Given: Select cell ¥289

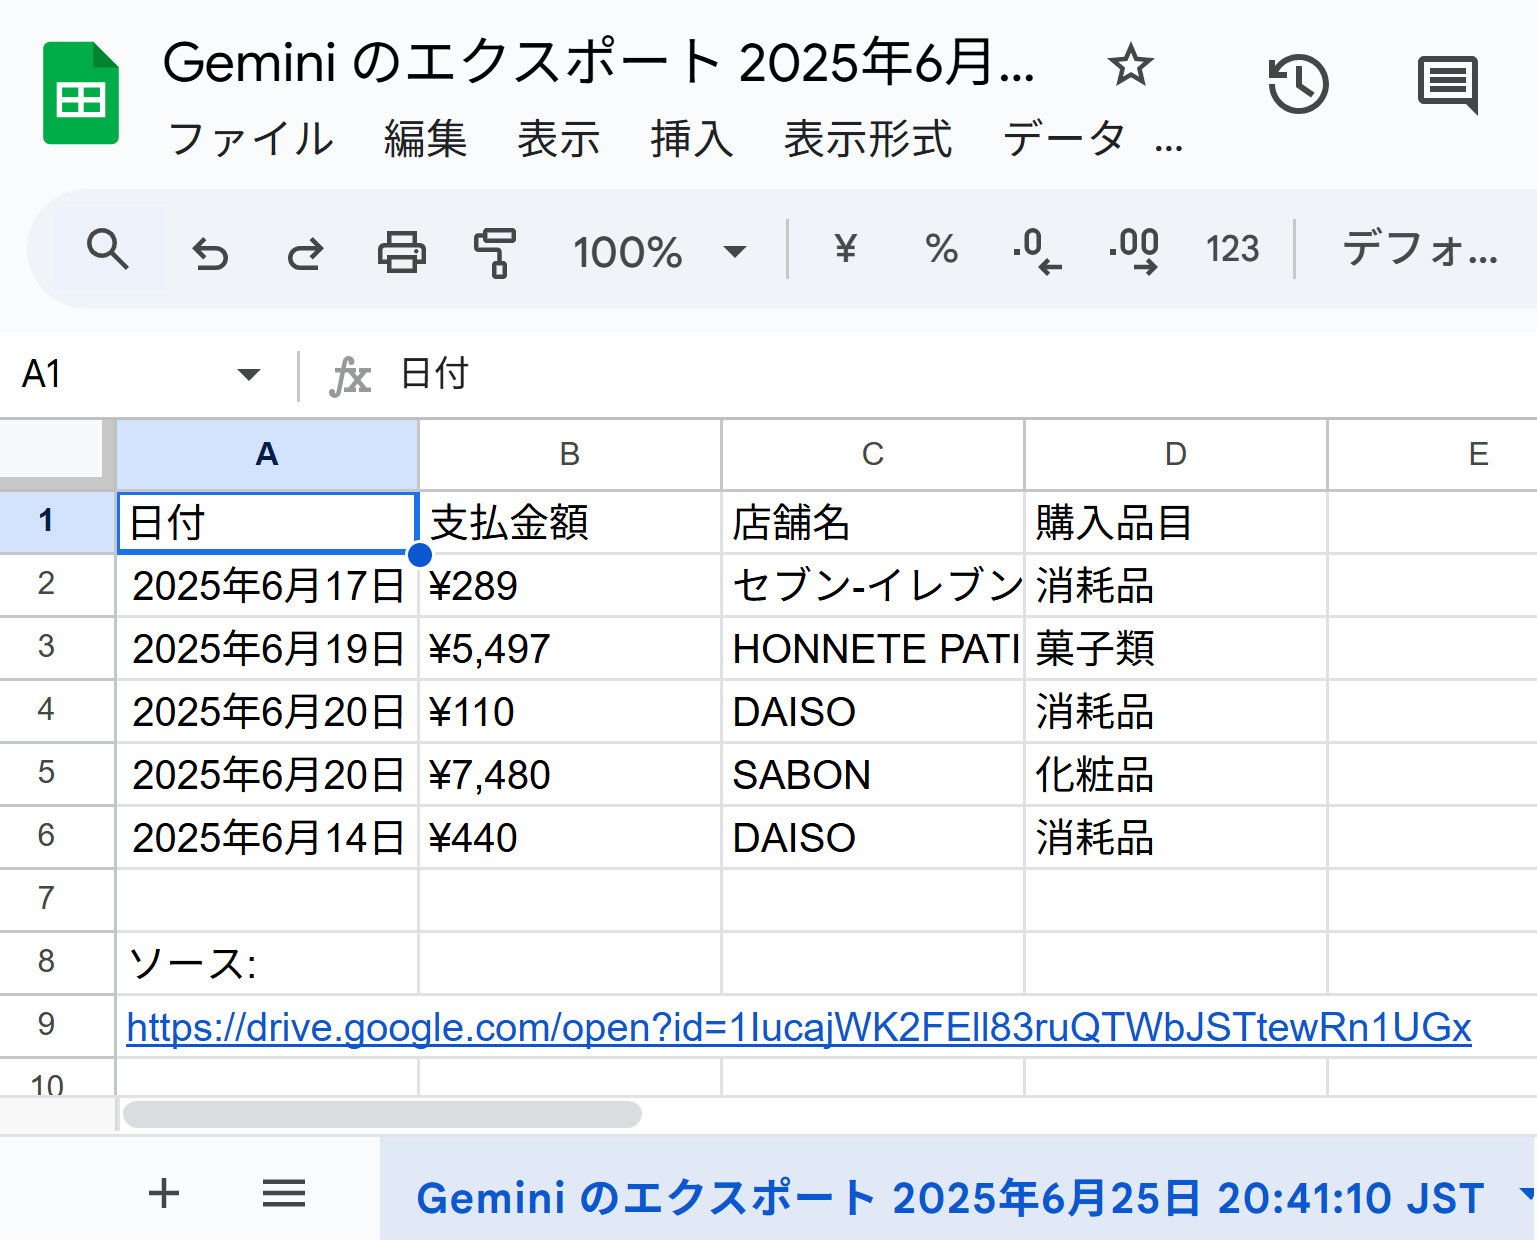Looking at the screenshot, I should point(570,585).
